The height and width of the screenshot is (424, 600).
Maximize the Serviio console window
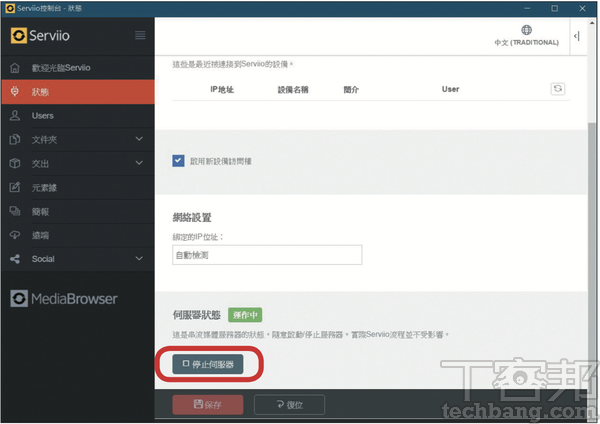click(554, 8)
